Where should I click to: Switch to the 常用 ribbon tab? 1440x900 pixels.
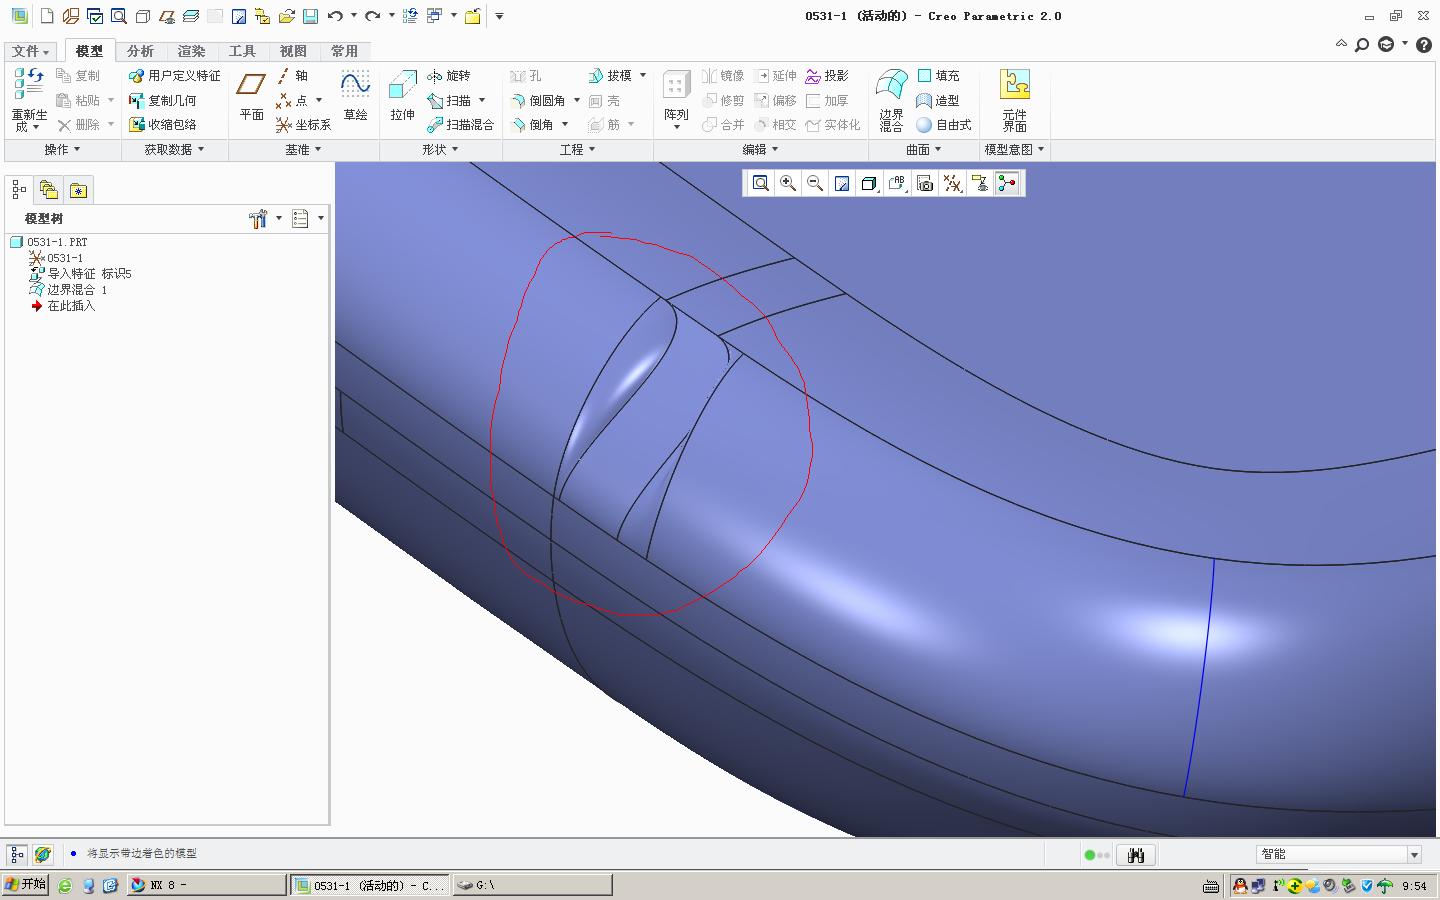[344, 51]
